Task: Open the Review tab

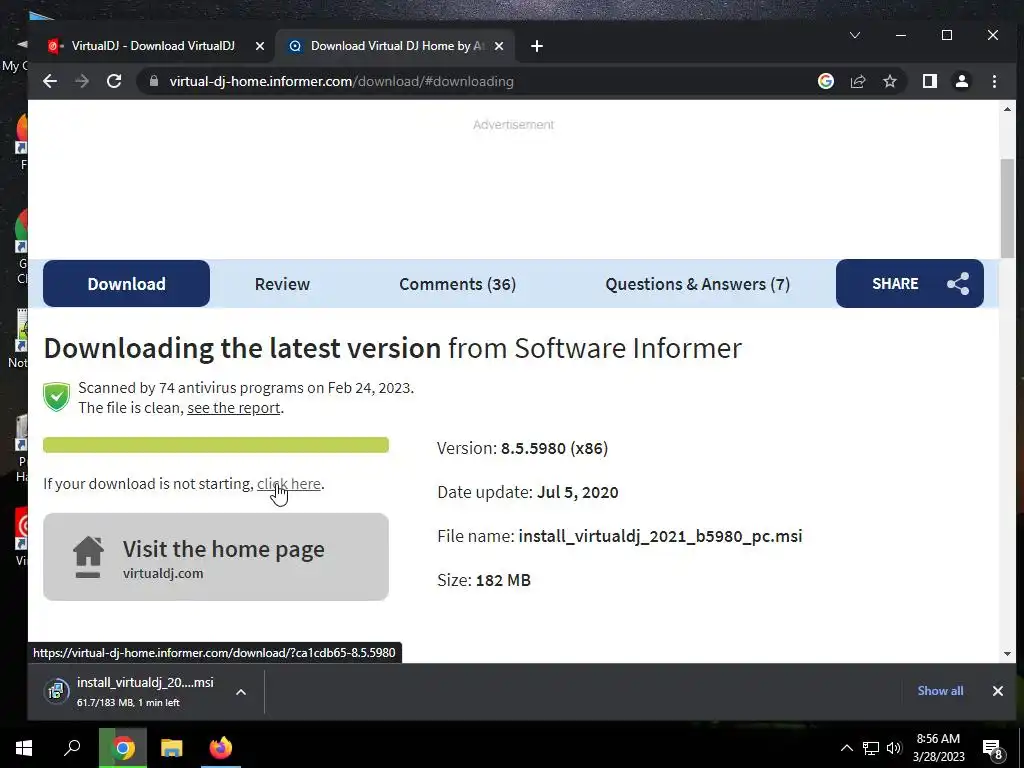Action: pyautogui.click(x=282, y=283)
